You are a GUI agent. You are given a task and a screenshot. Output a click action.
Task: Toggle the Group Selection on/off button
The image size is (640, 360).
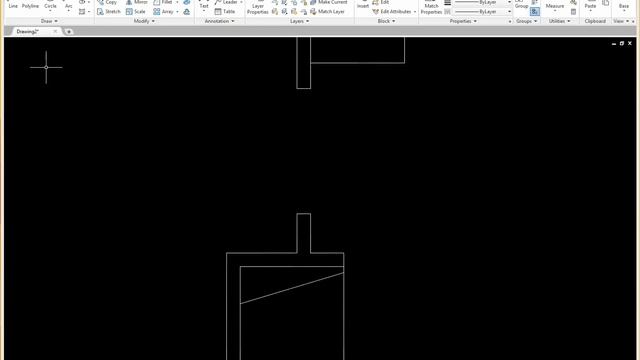[x=535, y=12]
